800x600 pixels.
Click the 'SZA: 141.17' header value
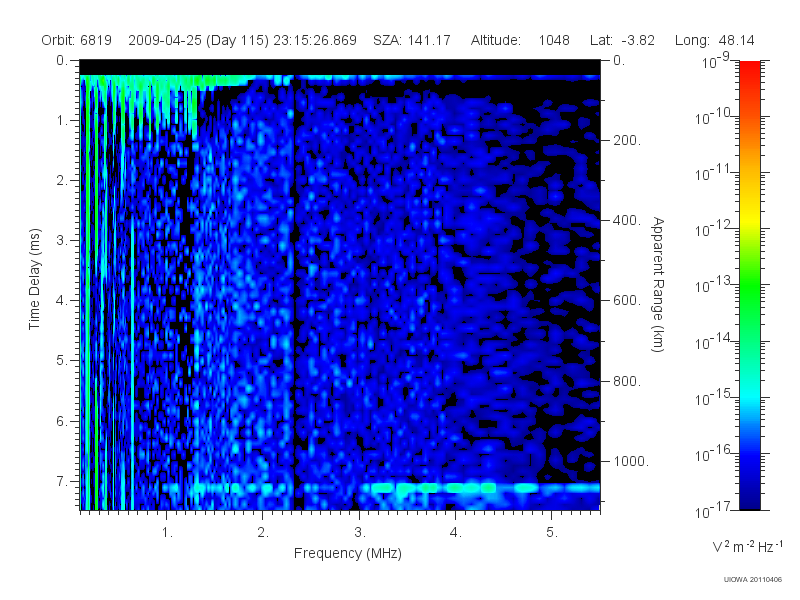coord(412,40)
